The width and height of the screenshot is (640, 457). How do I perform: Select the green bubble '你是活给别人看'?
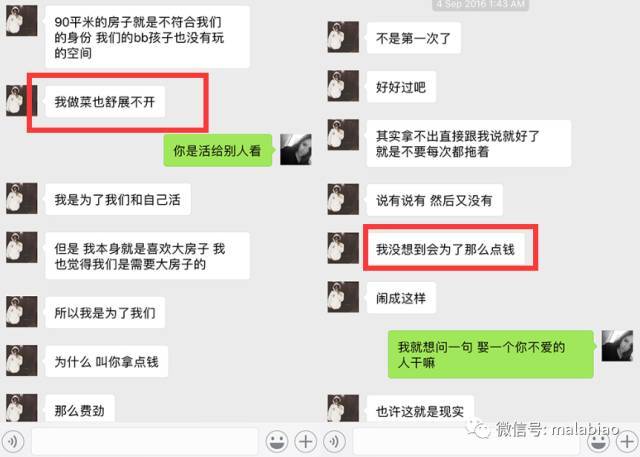[x=218, y=150]
